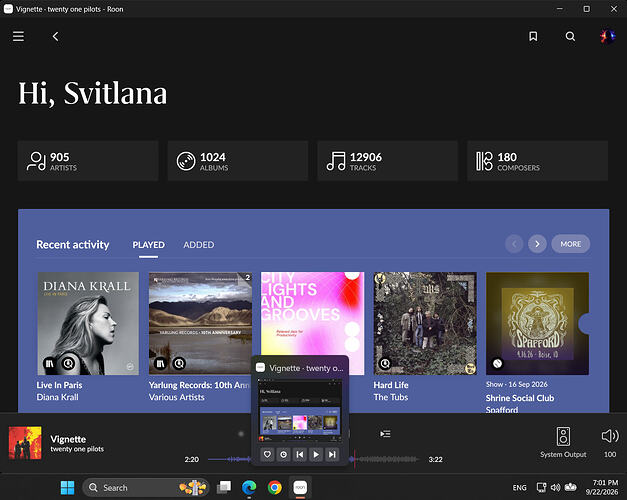
Task: Launch Microsoft Edge from taskbar
Action: pos(249,488)
